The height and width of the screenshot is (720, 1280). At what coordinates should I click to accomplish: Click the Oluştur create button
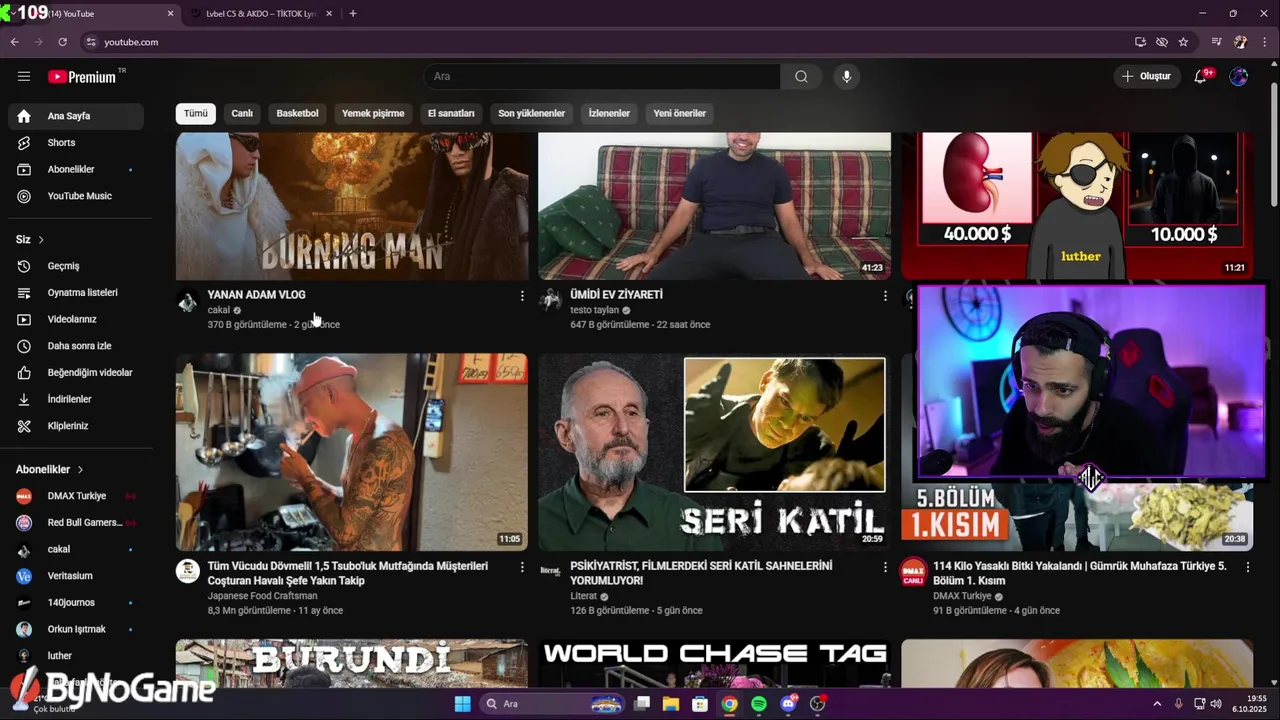pos(1146,77)
